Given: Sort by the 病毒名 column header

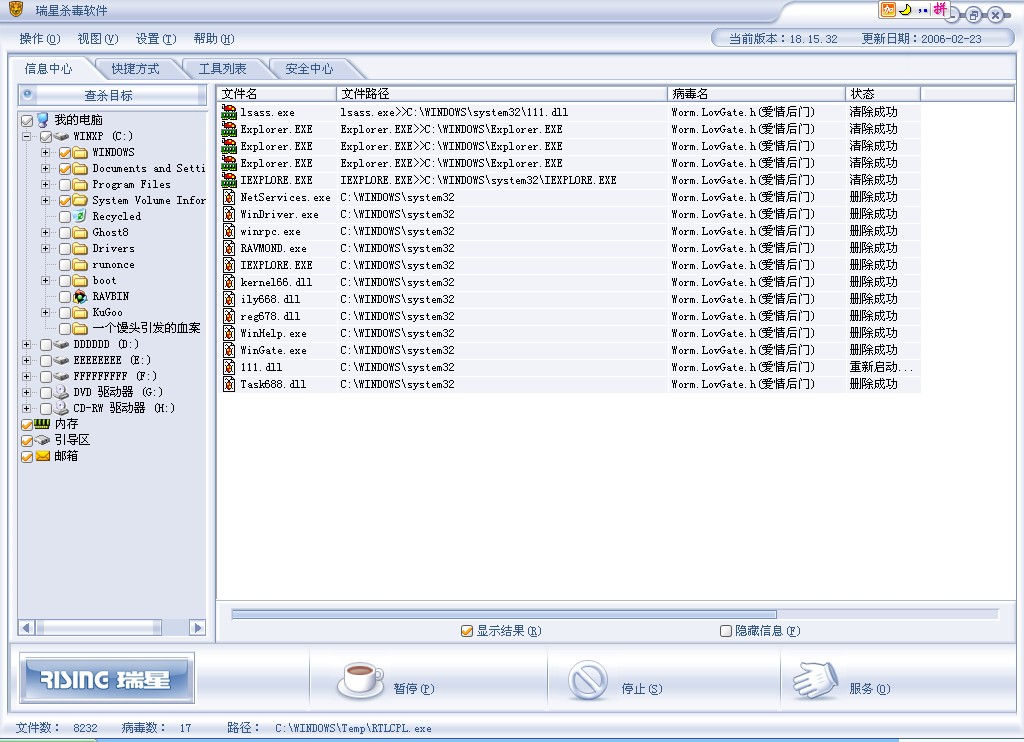Looking at the screenshot, I should (x=756, y=94).
